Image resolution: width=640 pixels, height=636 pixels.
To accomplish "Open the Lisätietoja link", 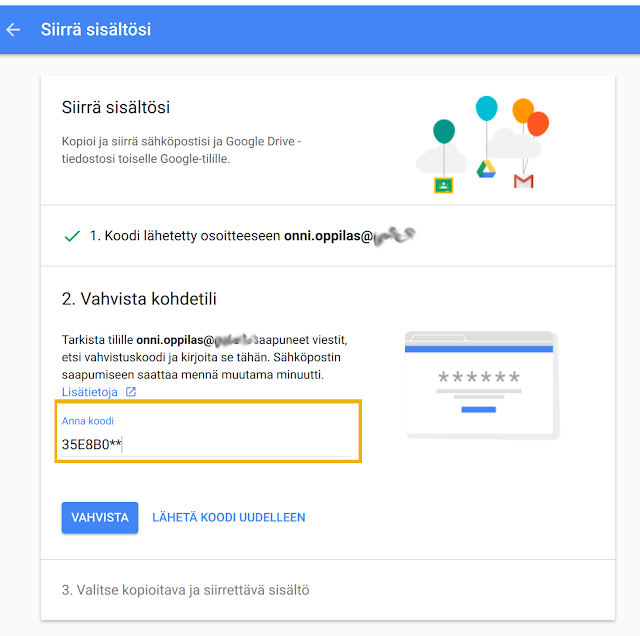I will (x=91, y=392).
